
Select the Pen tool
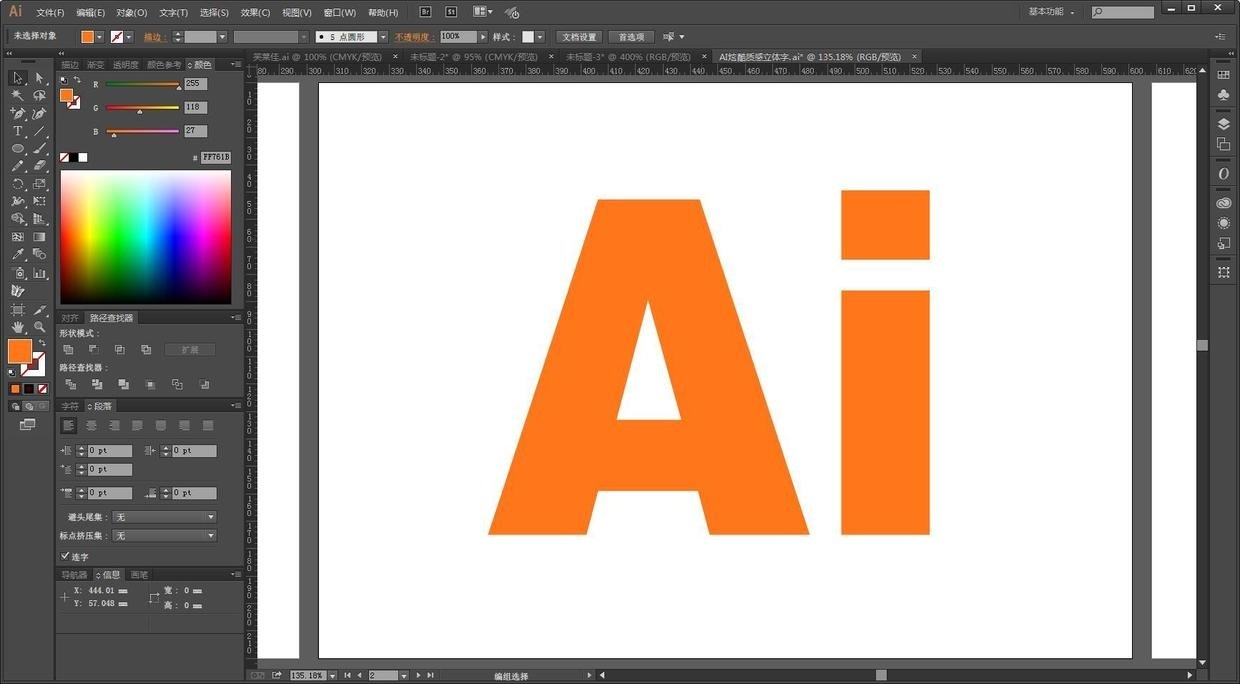click(x=18, y=113)
